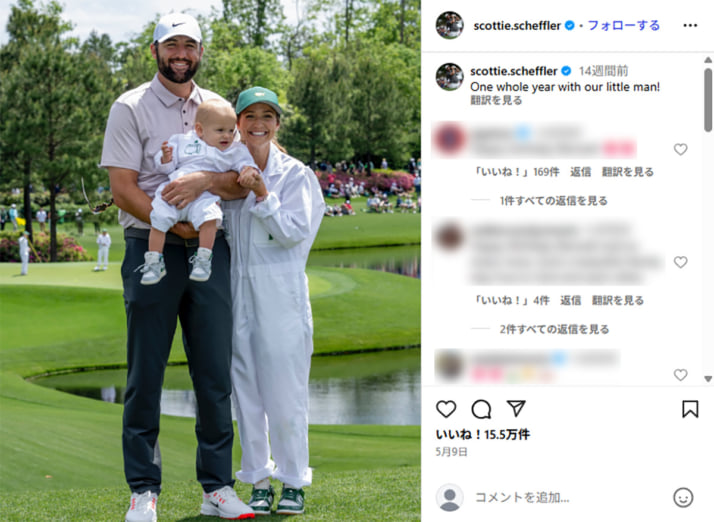Like the third partially visible comment
The image size is (714, 522).
coord(680,374)
